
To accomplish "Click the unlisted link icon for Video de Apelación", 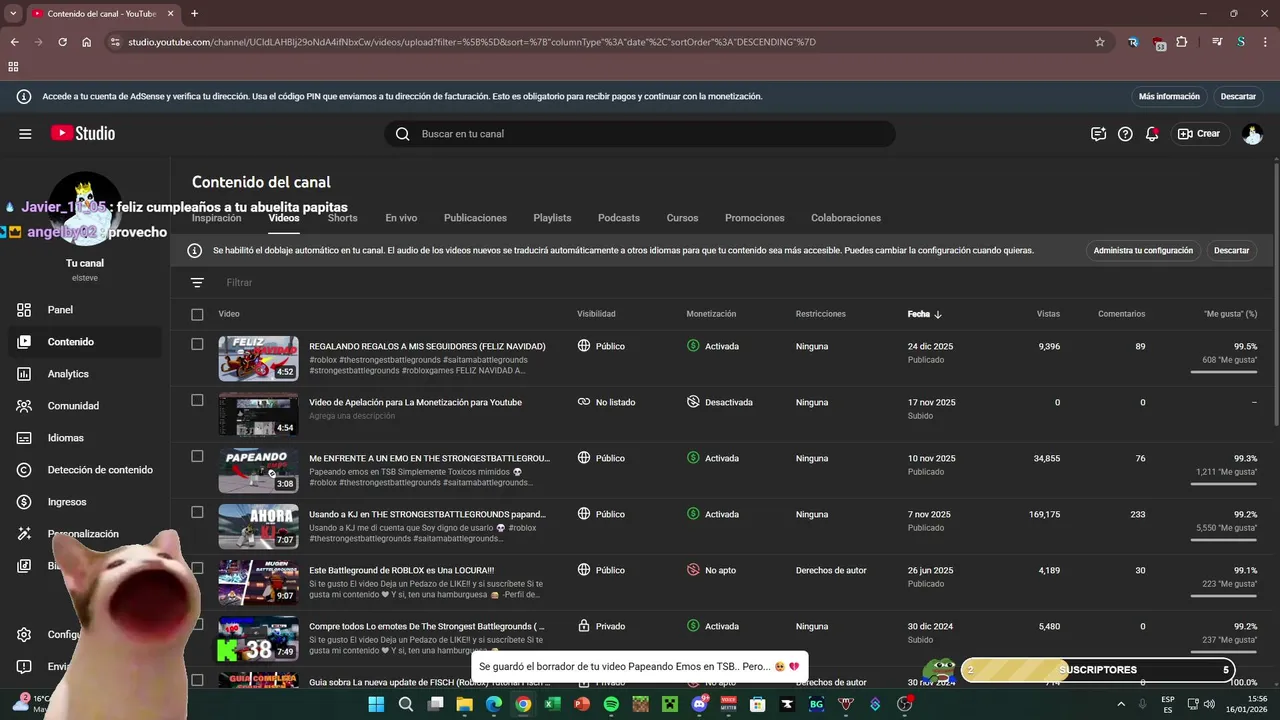I will coord(584,402).
